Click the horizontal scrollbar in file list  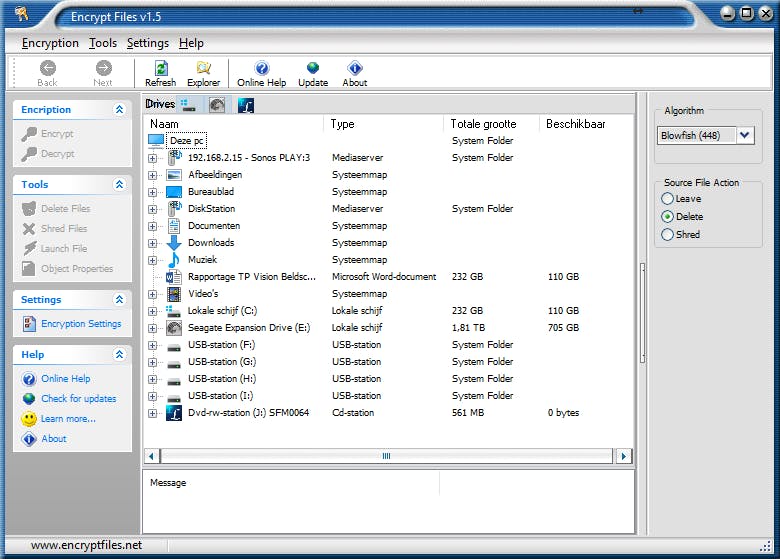click(386, 456)
